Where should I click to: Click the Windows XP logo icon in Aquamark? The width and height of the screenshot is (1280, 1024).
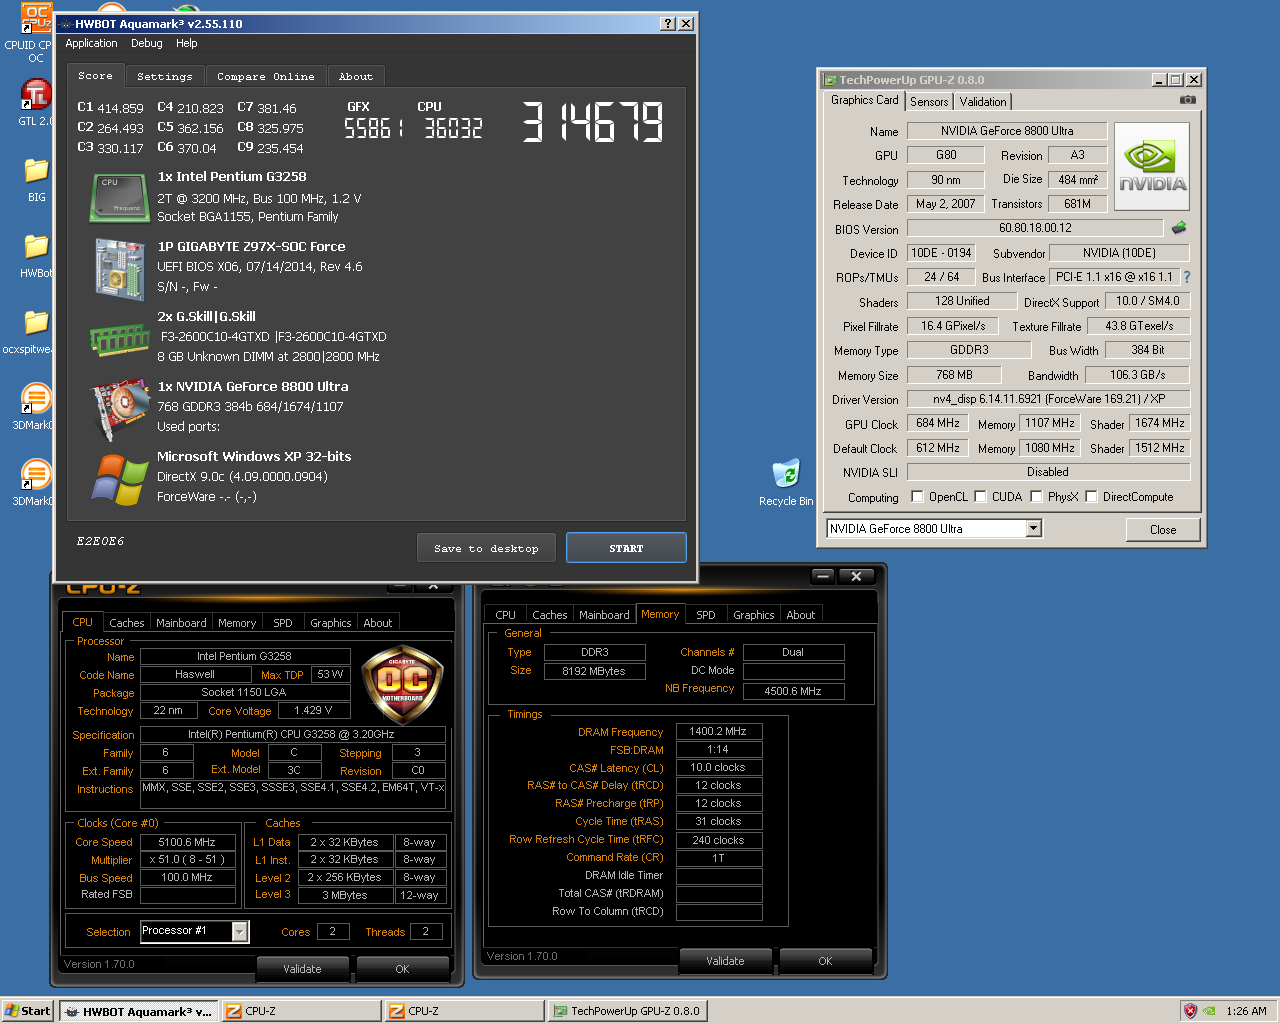[120, 480]
